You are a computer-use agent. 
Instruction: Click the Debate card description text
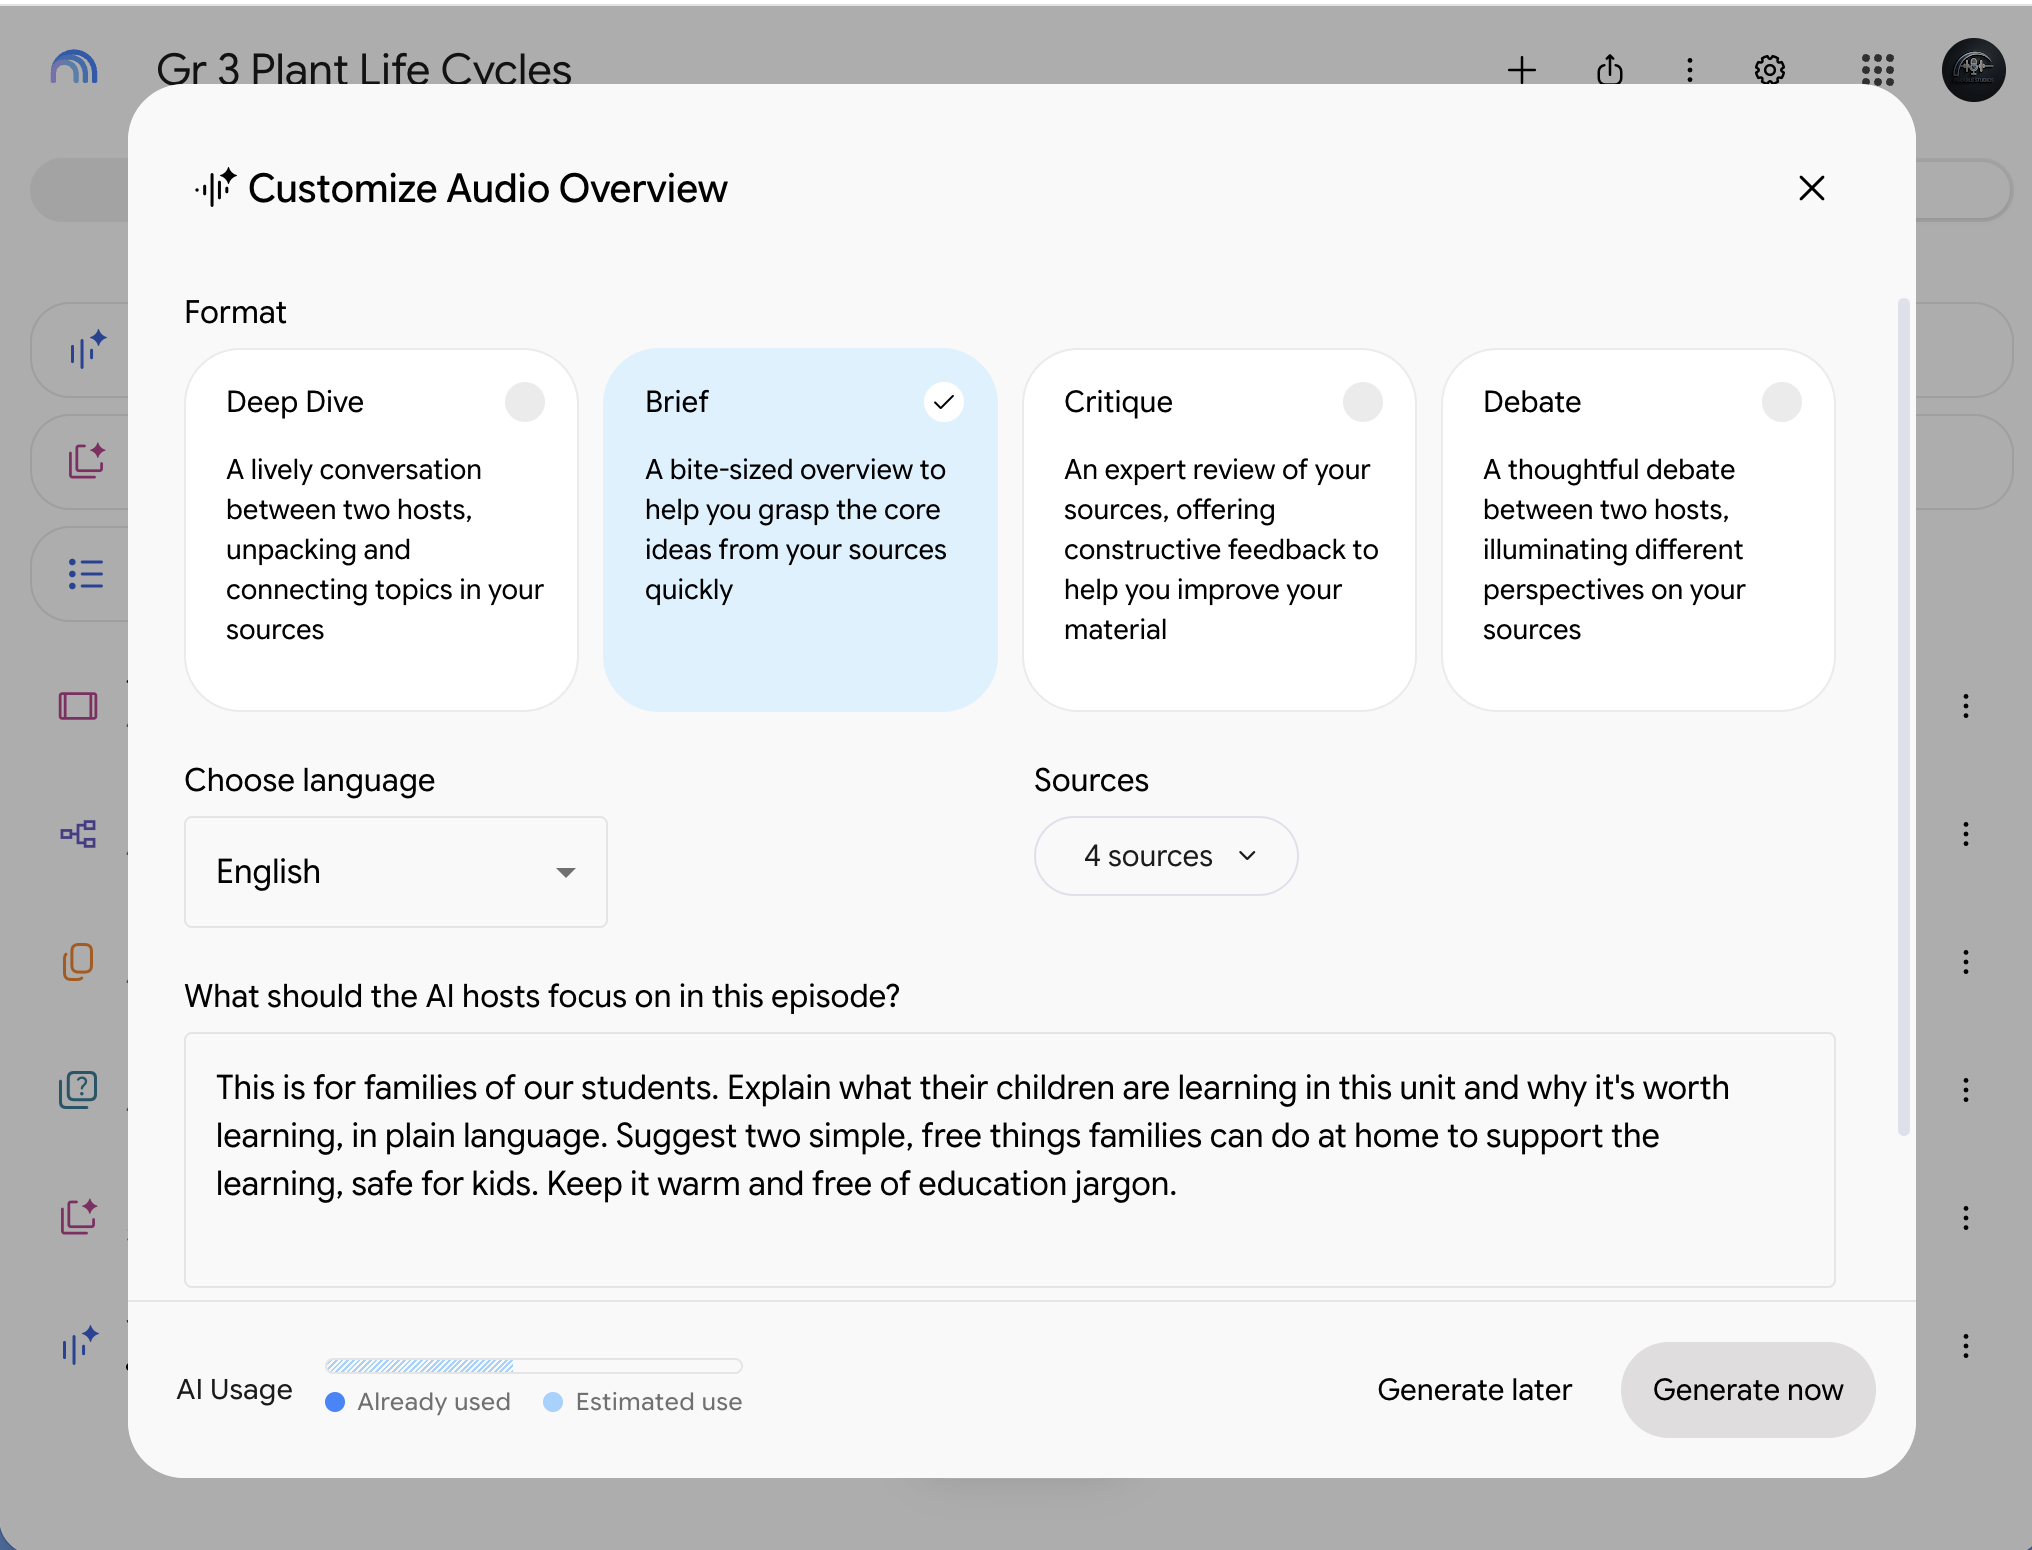[x=1614, y=549]
